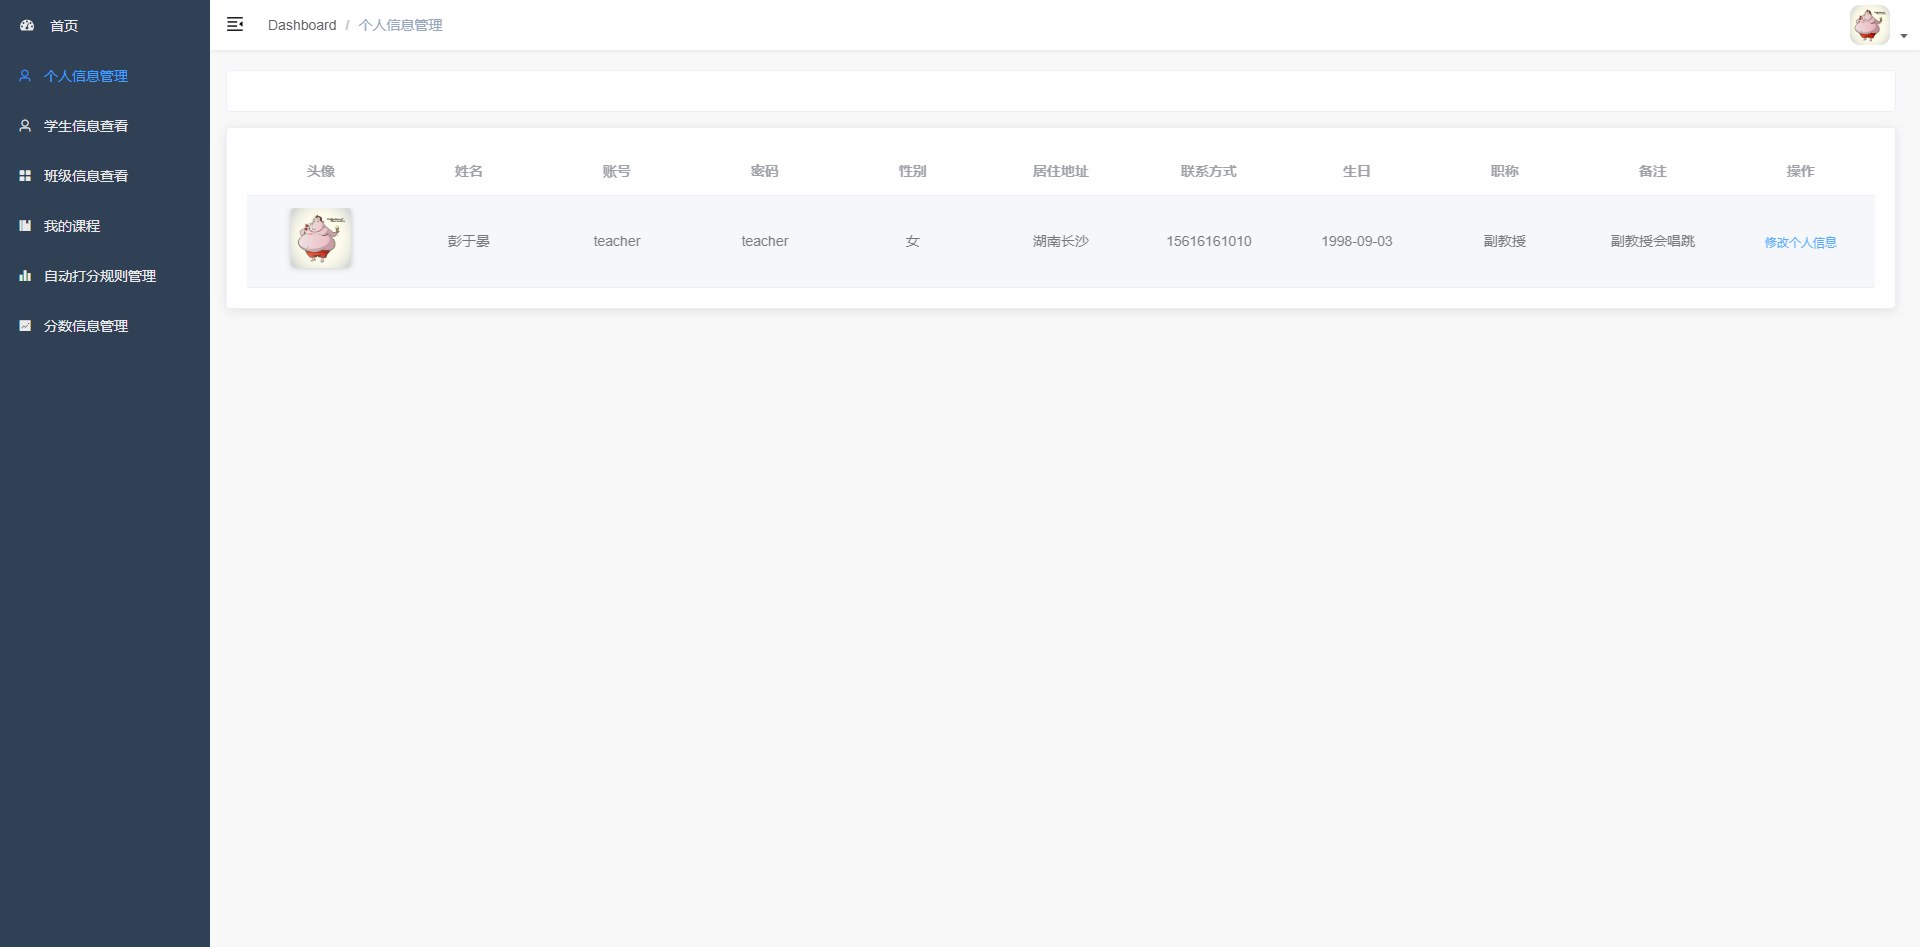Click the 修改个人信息 link in the table row
Image resolution: width=1920 pixels, height=947 pixels.
tap(1800, 242)
